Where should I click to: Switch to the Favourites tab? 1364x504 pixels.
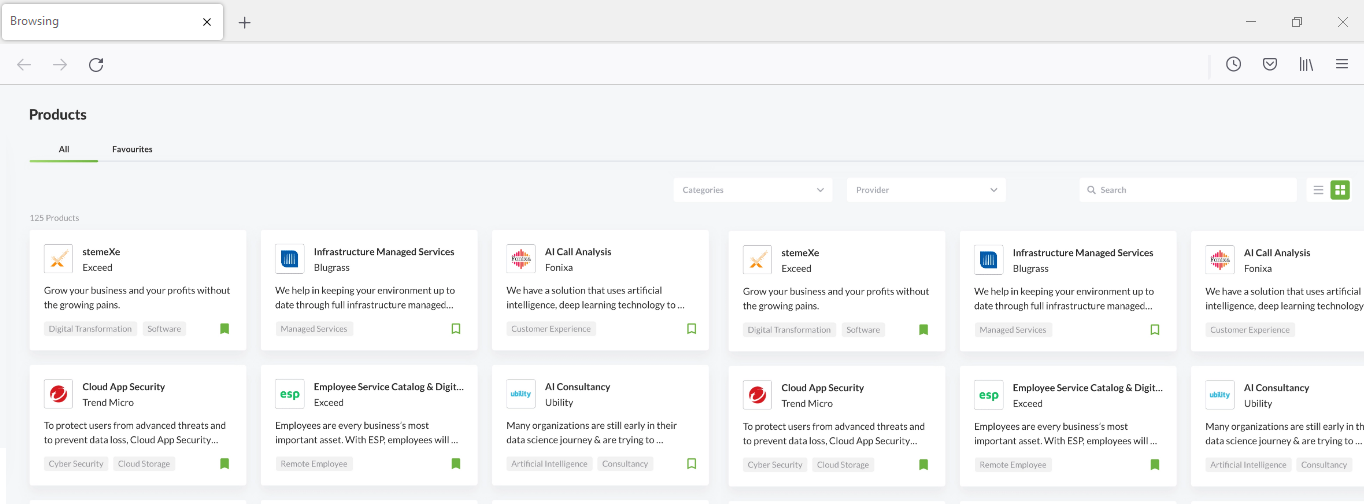tap(132, 149)
